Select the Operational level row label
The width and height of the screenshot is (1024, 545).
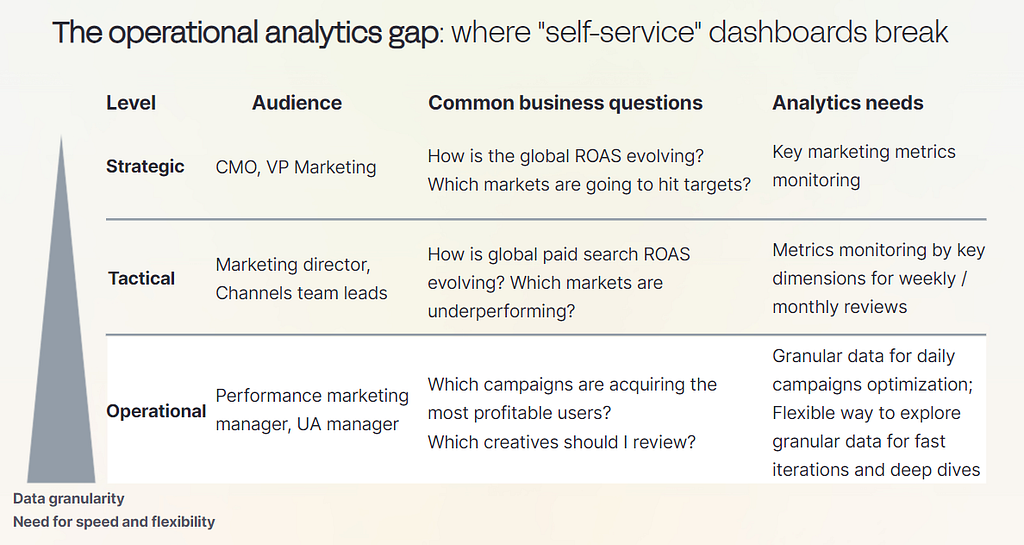156,411
